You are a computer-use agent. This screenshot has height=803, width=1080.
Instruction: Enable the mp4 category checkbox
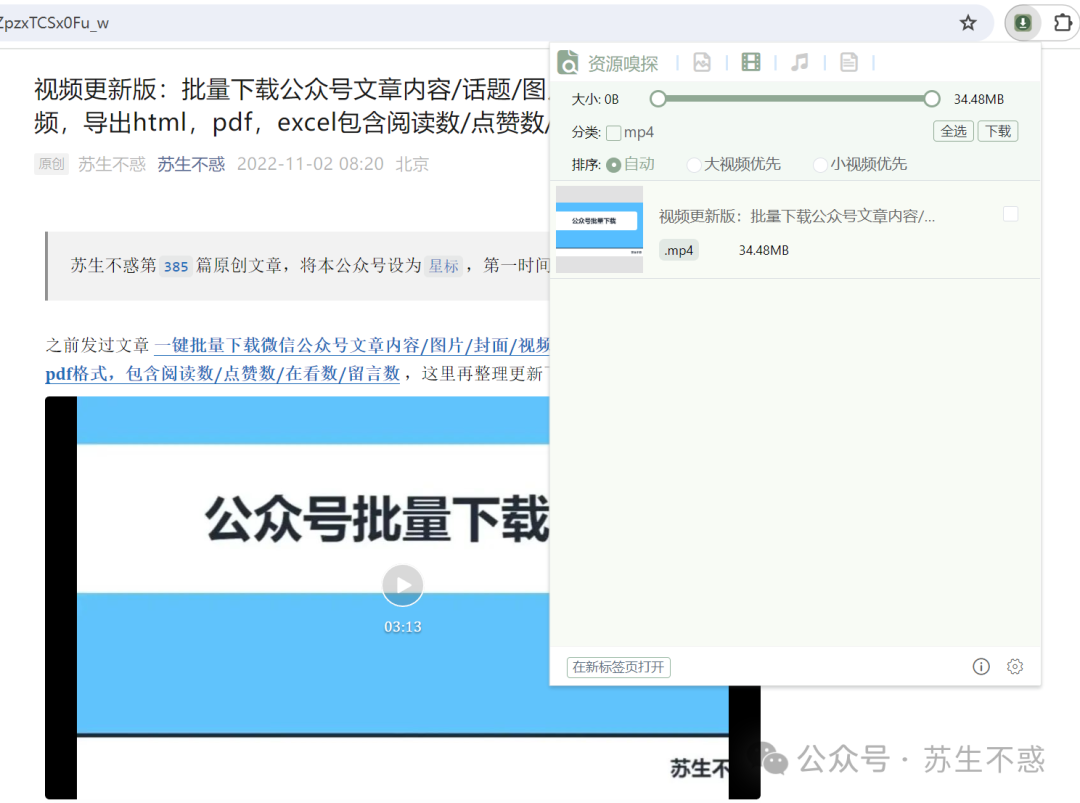coord(614,132)
